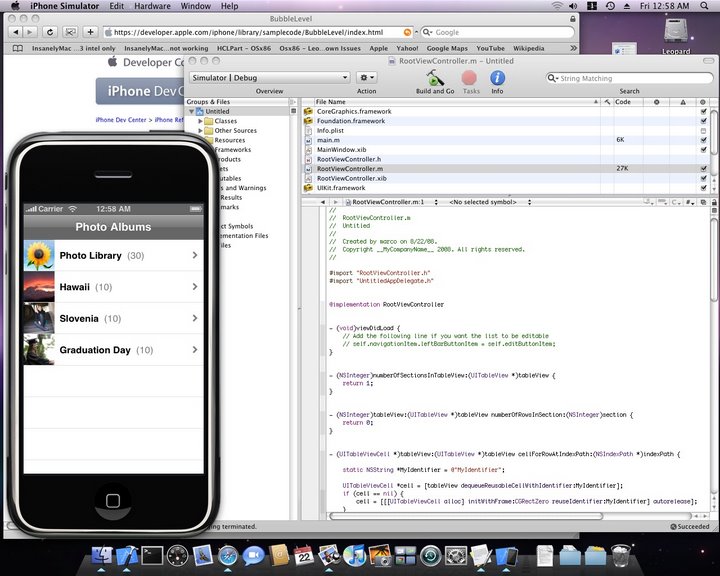Sort by File Name column header
Screen dimensions: 720x576
(x=457, y=102)
